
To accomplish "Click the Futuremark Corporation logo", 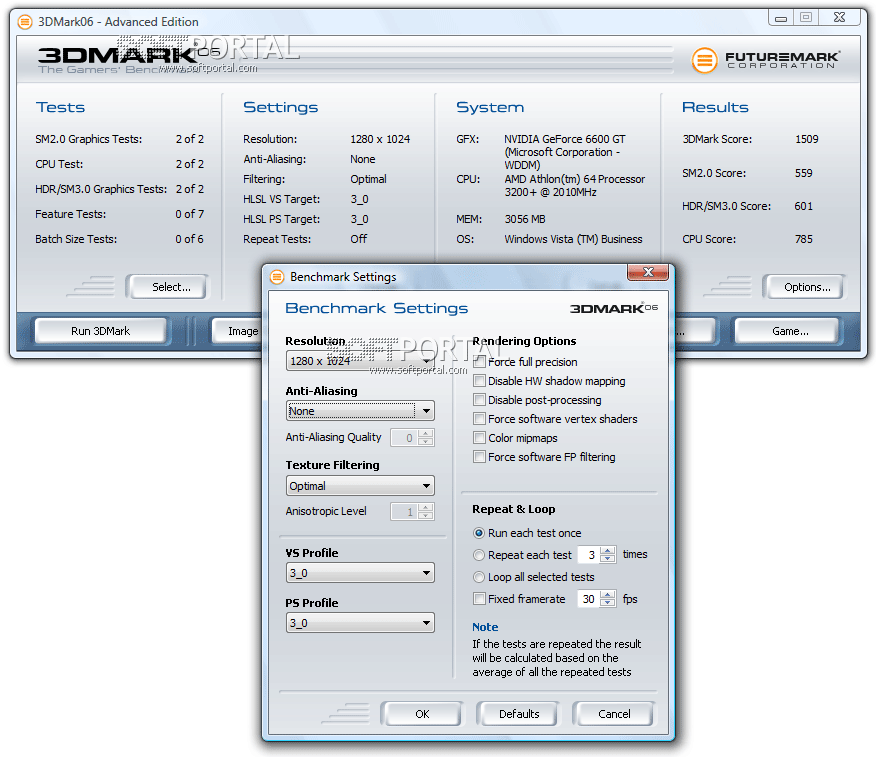I will point(765,60).
